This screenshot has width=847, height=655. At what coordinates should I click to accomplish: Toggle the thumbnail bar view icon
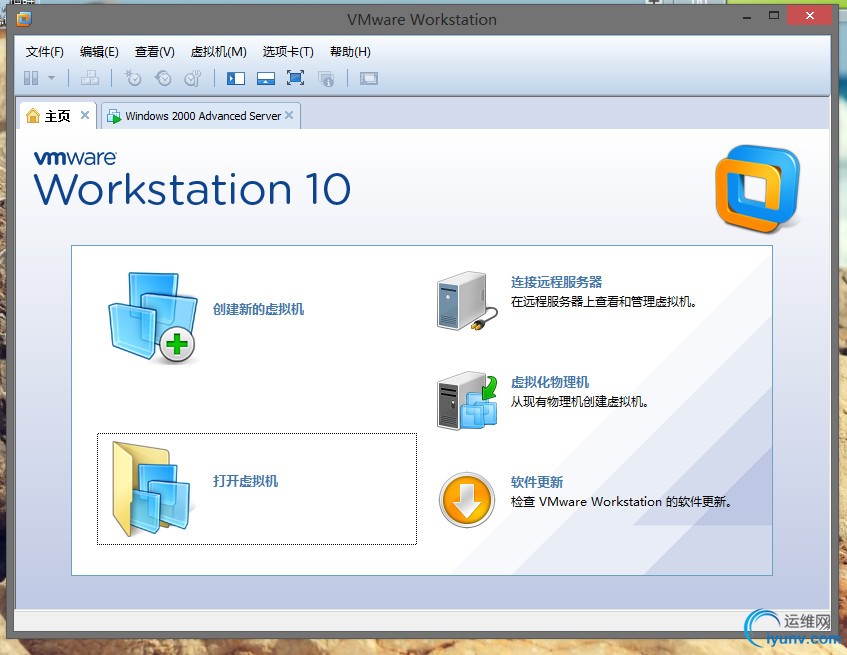(266, 79)
